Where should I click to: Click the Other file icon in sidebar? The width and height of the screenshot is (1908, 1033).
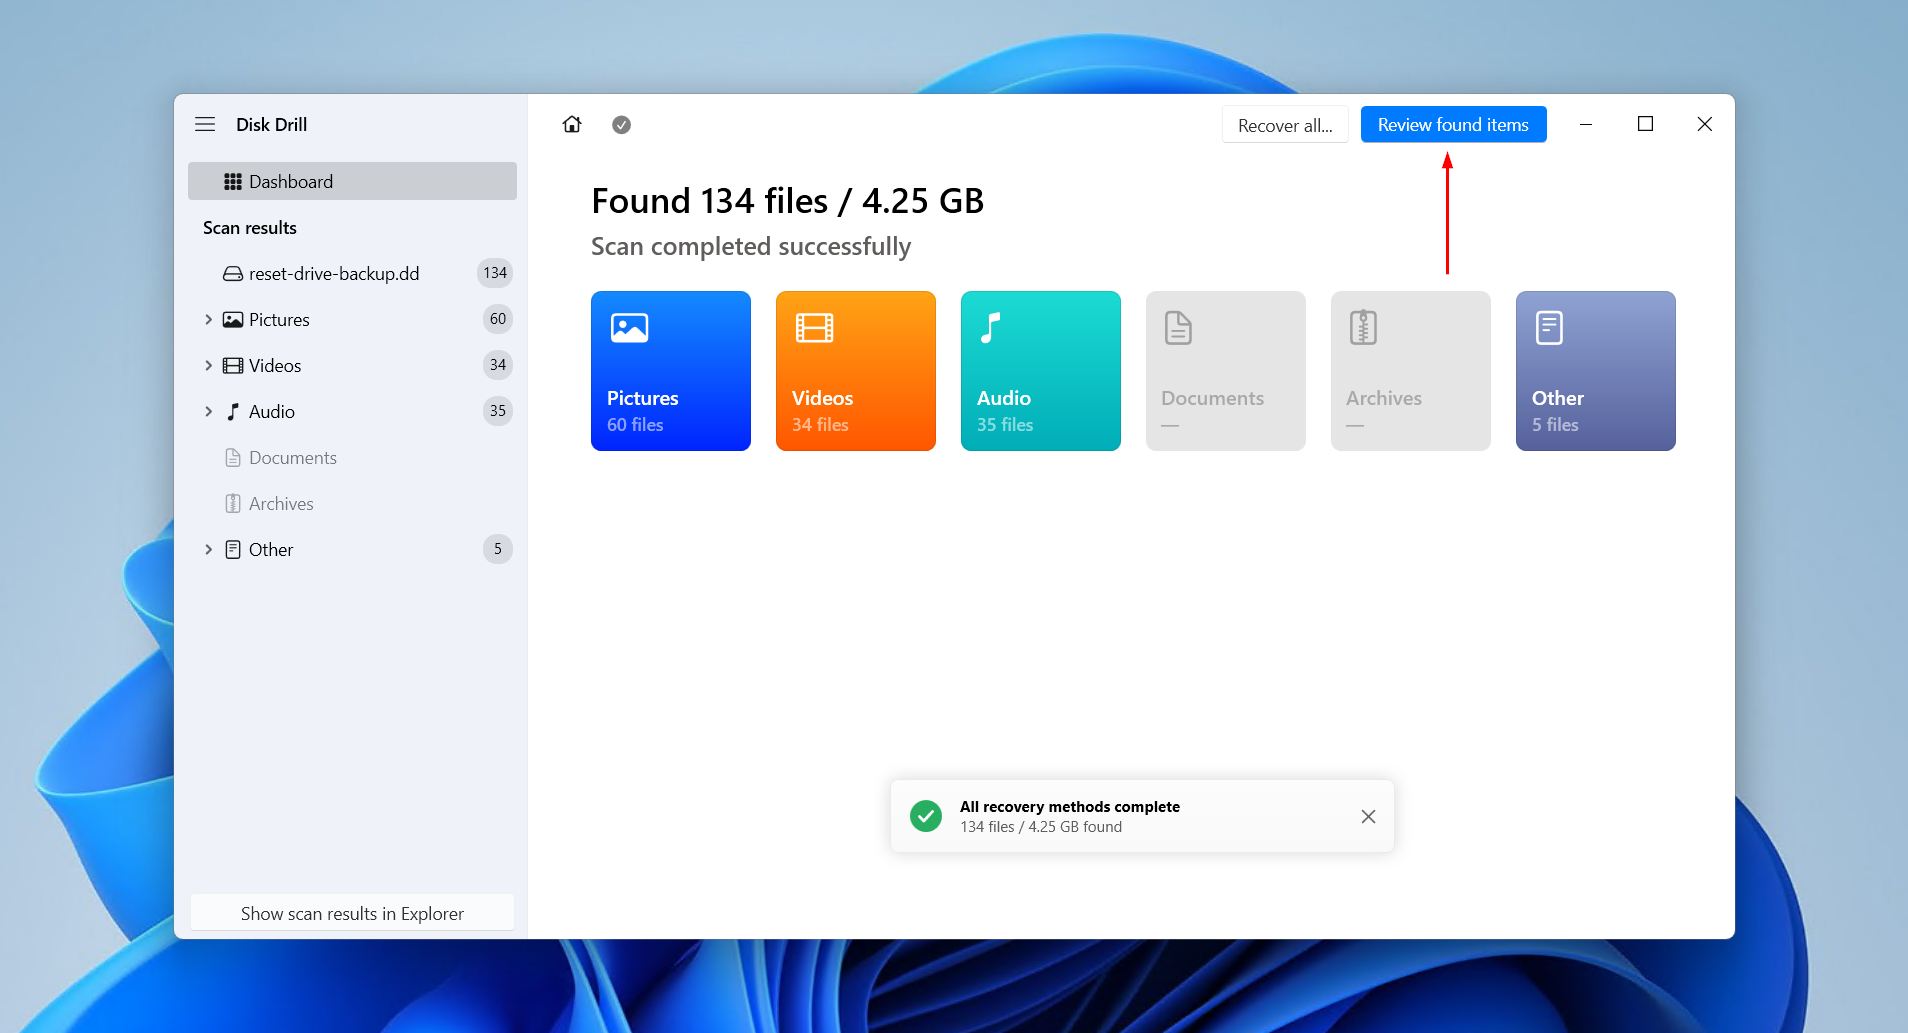pyautogui.click(x=233, y=549)
